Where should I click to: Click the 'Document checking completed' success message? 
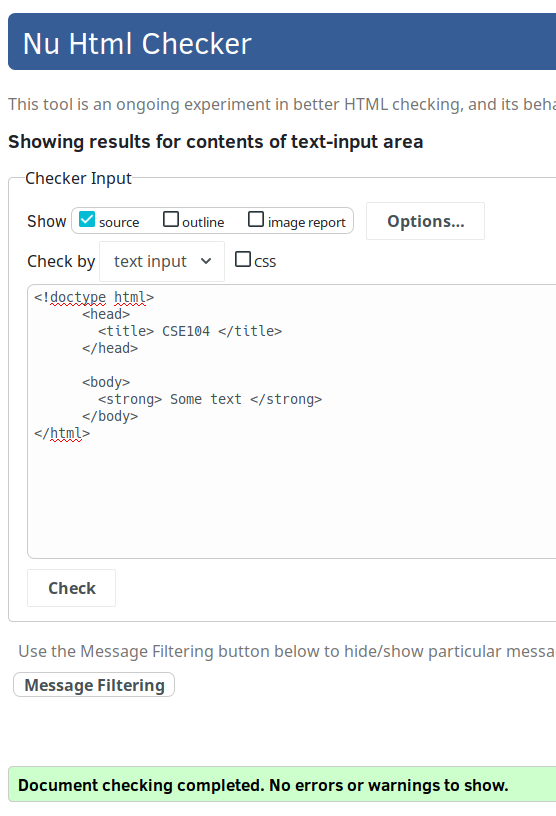(x=263, y=785)
